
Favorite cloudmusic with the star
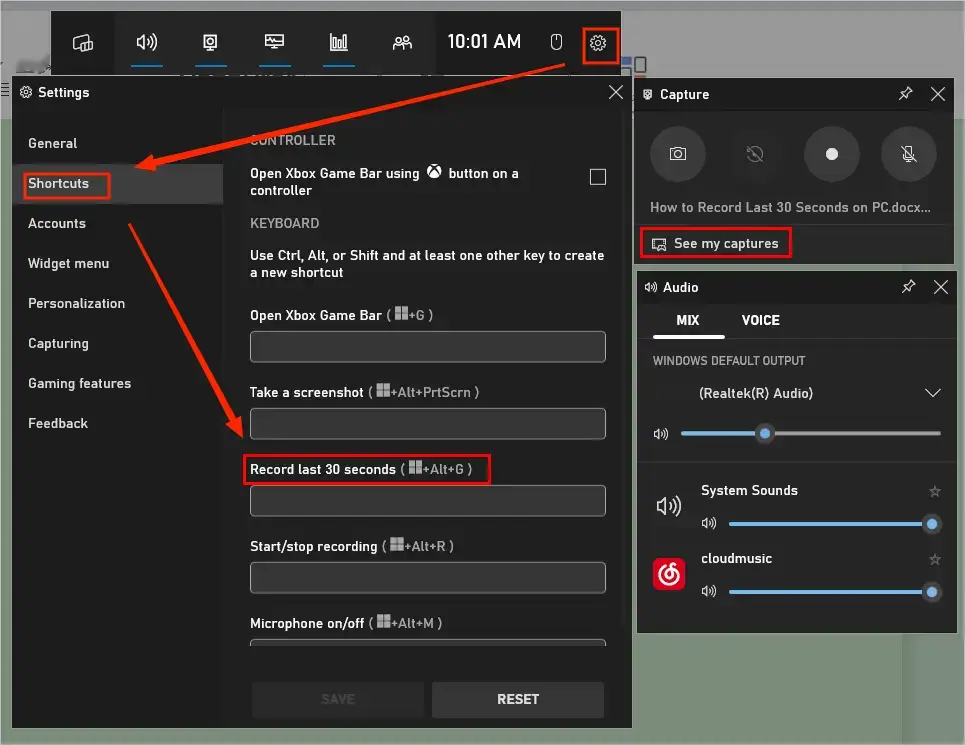point(935,559)
